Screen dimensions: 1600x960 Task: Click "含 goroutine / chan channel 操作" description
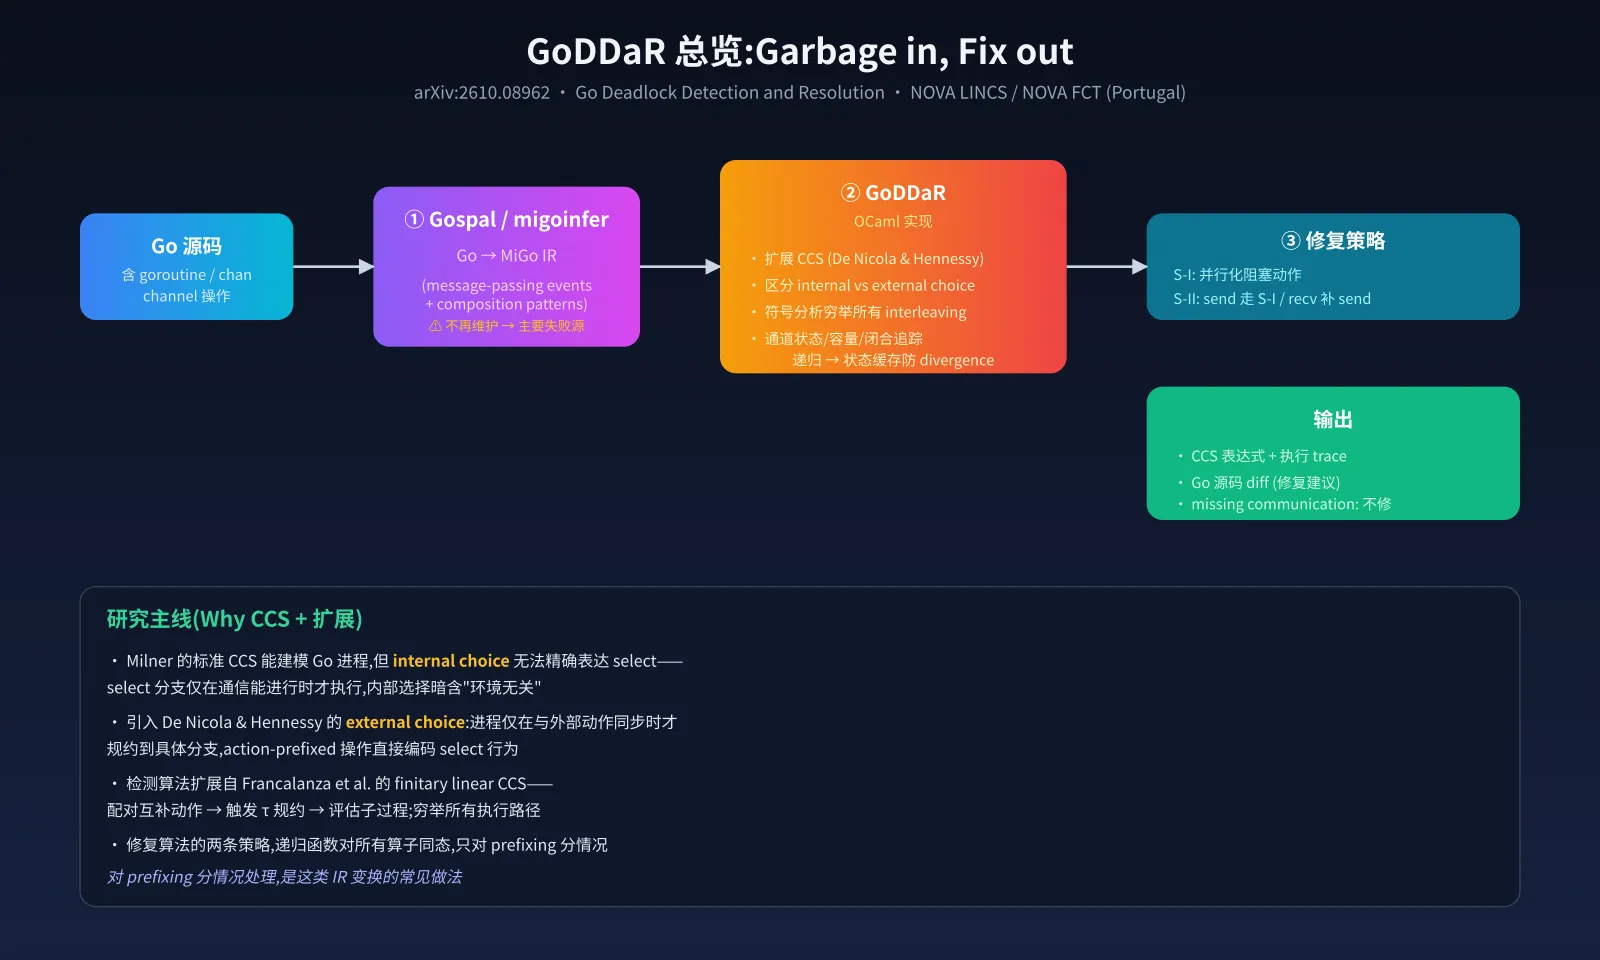click(187, 285)
